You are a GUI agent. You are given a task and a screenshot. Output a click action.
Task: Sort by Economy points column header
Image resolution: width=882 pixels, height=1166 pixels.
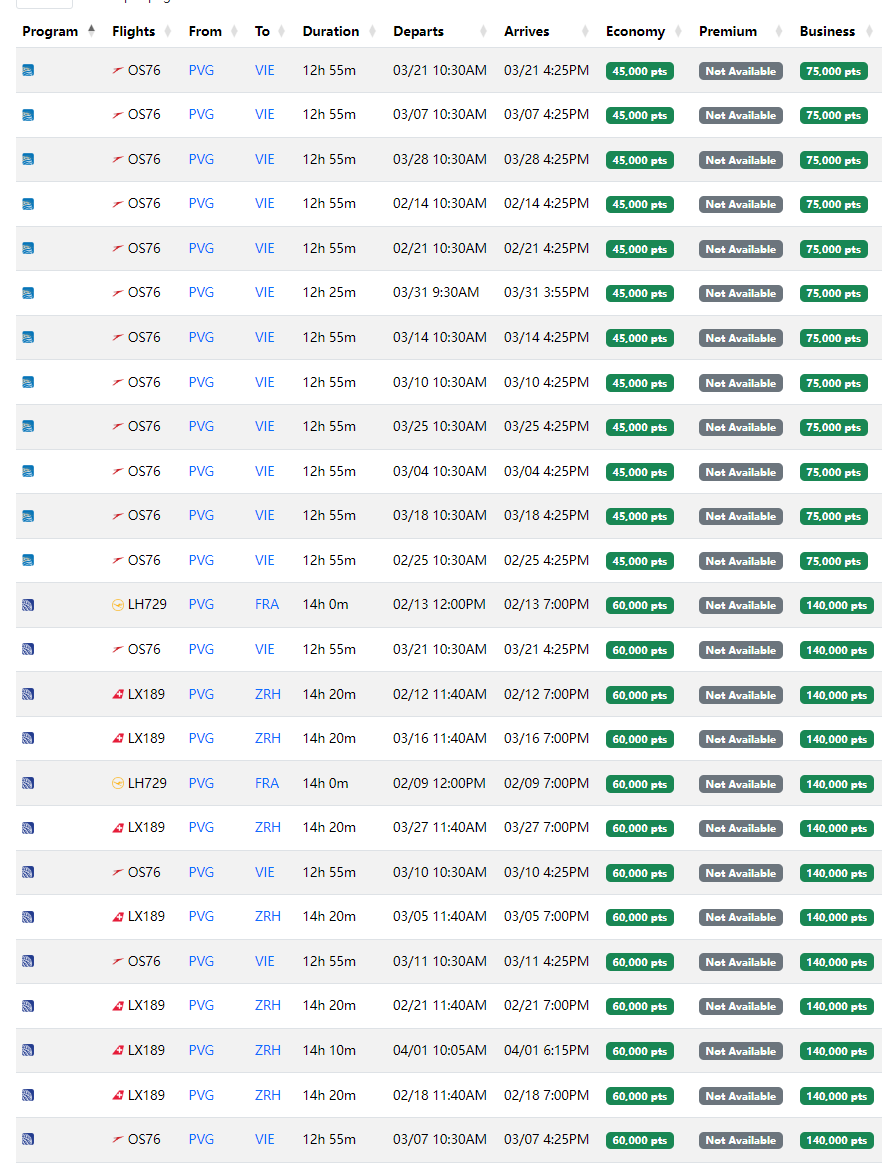pyautogui.click(x=635, y=31)
